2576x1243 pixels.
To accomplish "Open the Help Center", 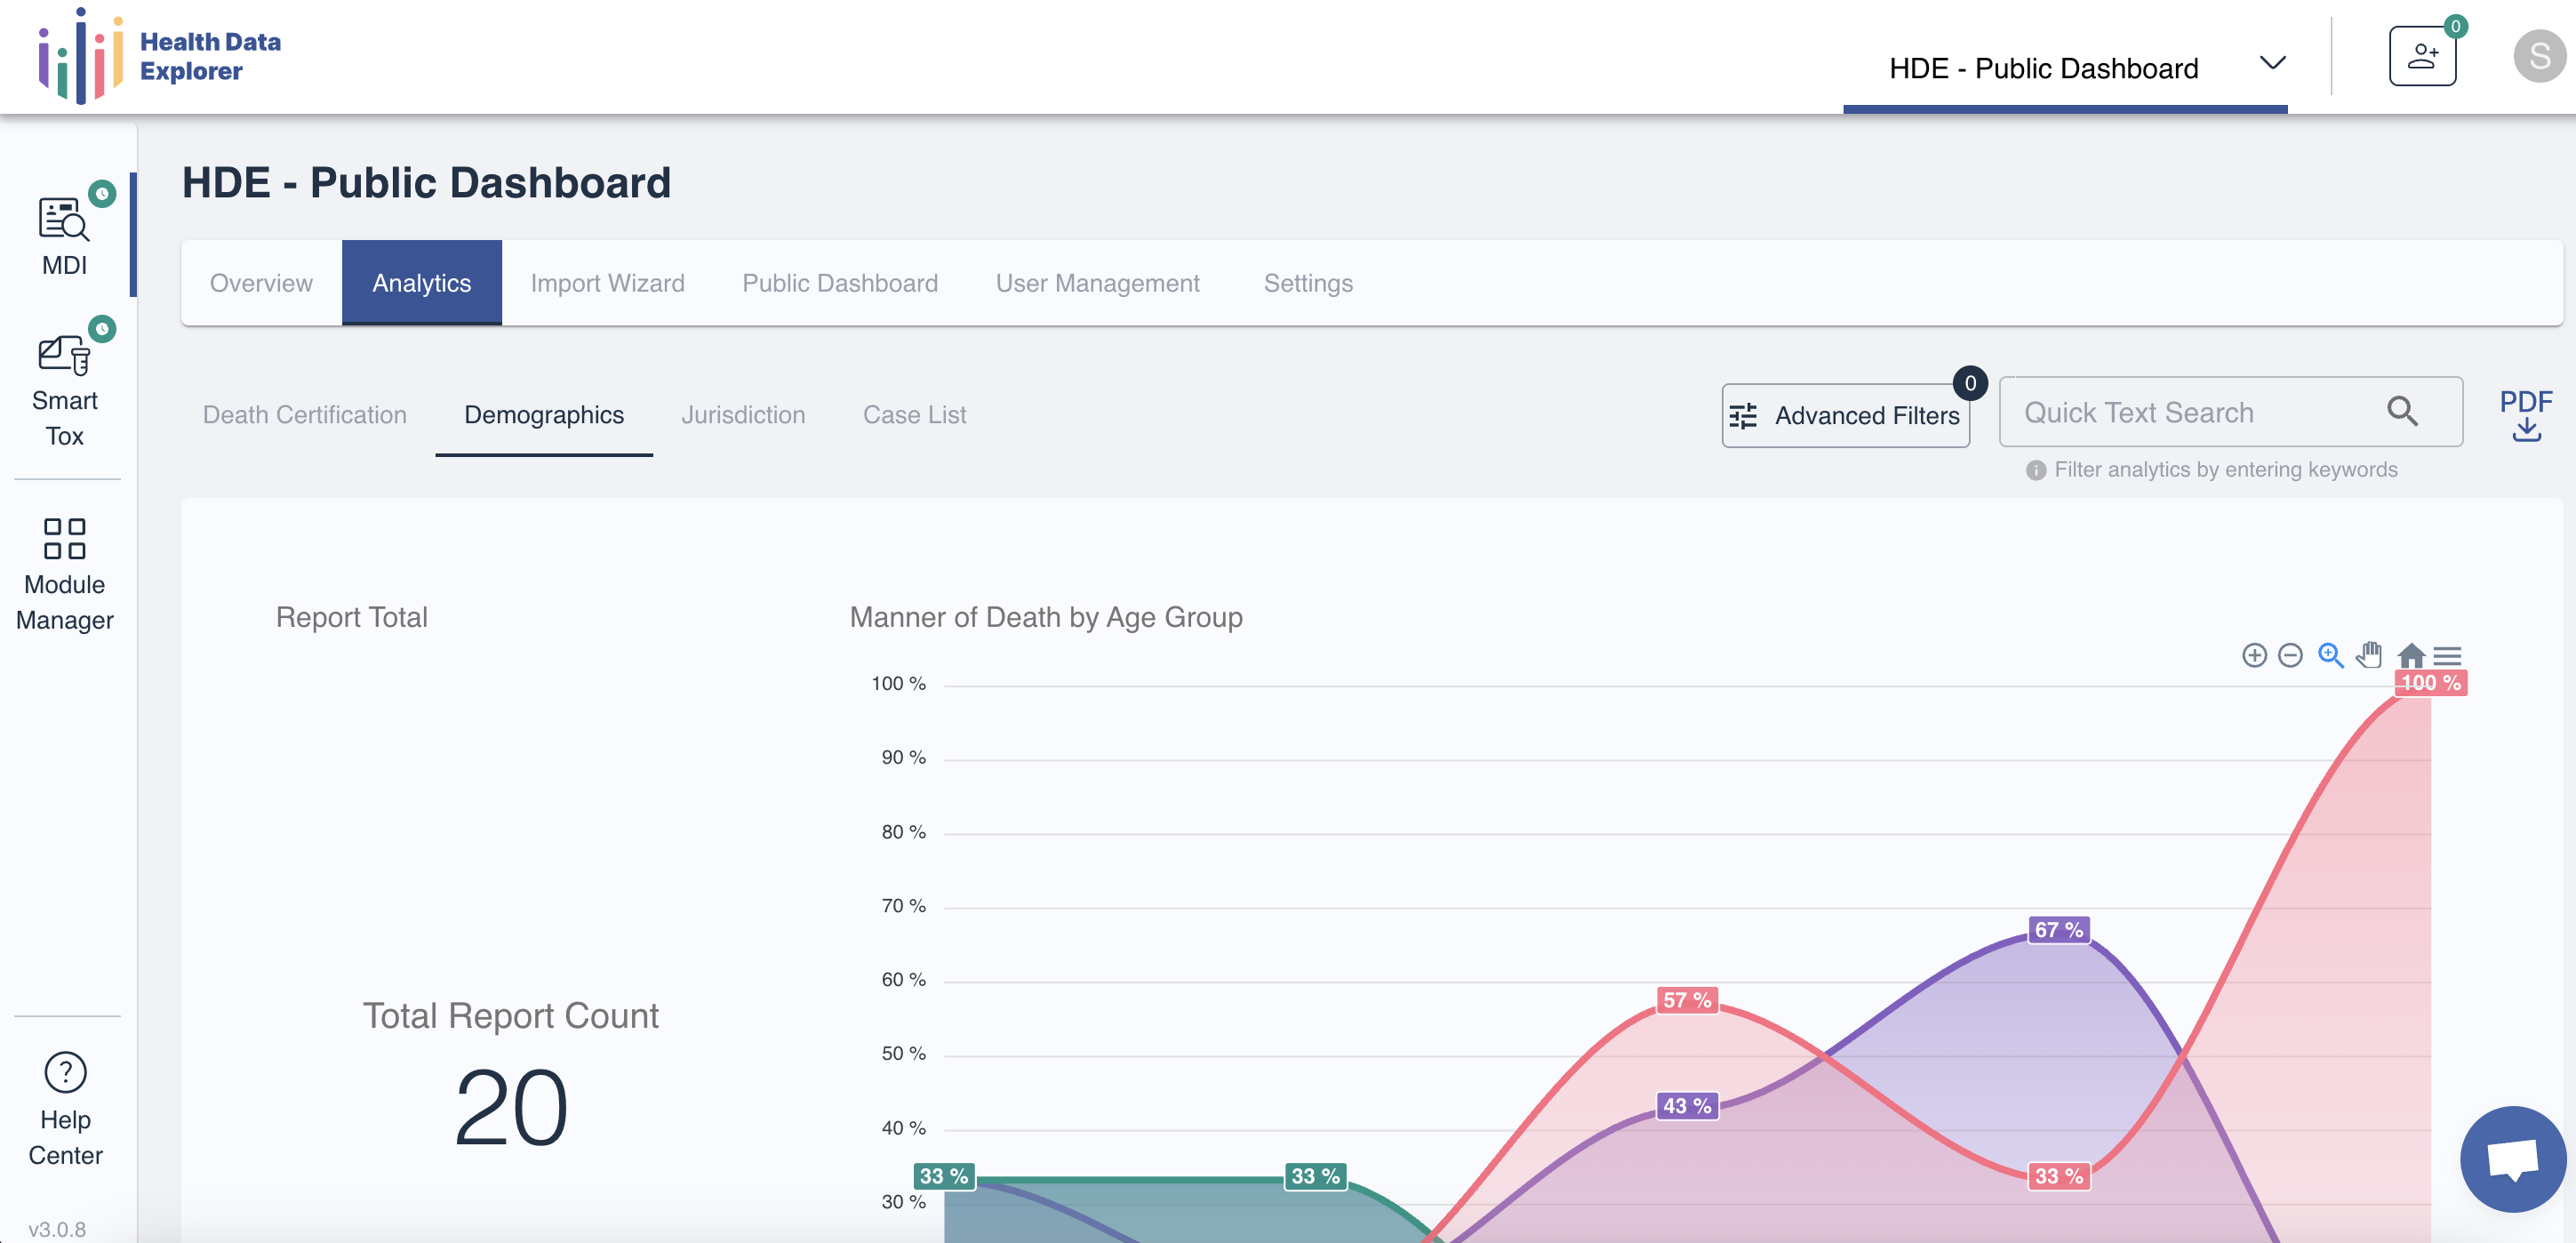I will click(65, 1110).
